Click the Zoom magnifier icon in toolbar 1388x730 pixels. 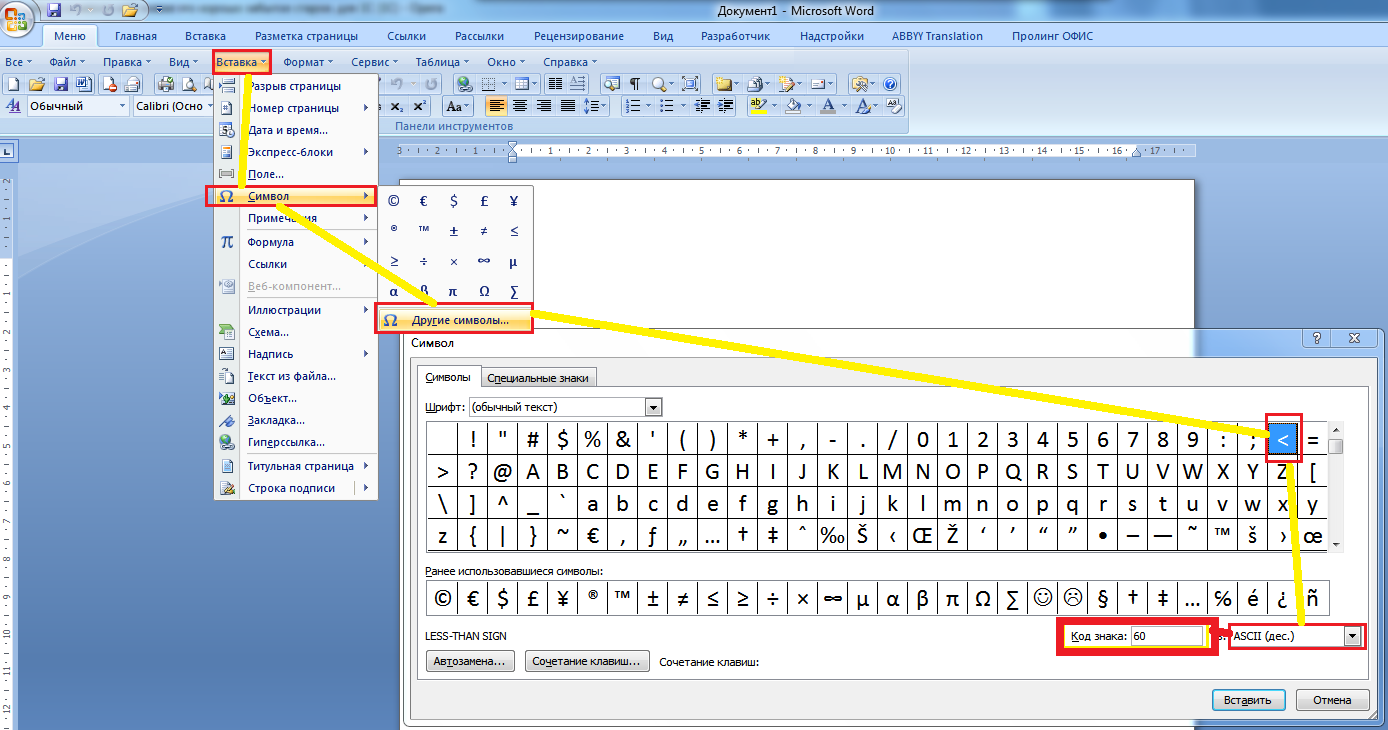658,84
